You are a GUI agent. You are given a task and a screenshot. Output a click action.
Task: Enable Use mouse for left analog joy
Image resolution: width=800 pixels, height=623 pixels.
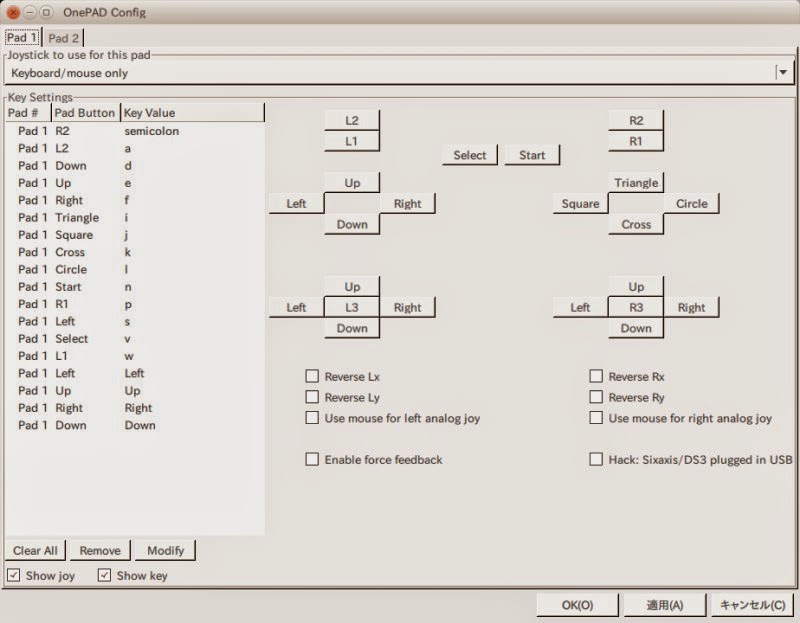(x=312, y=418)
